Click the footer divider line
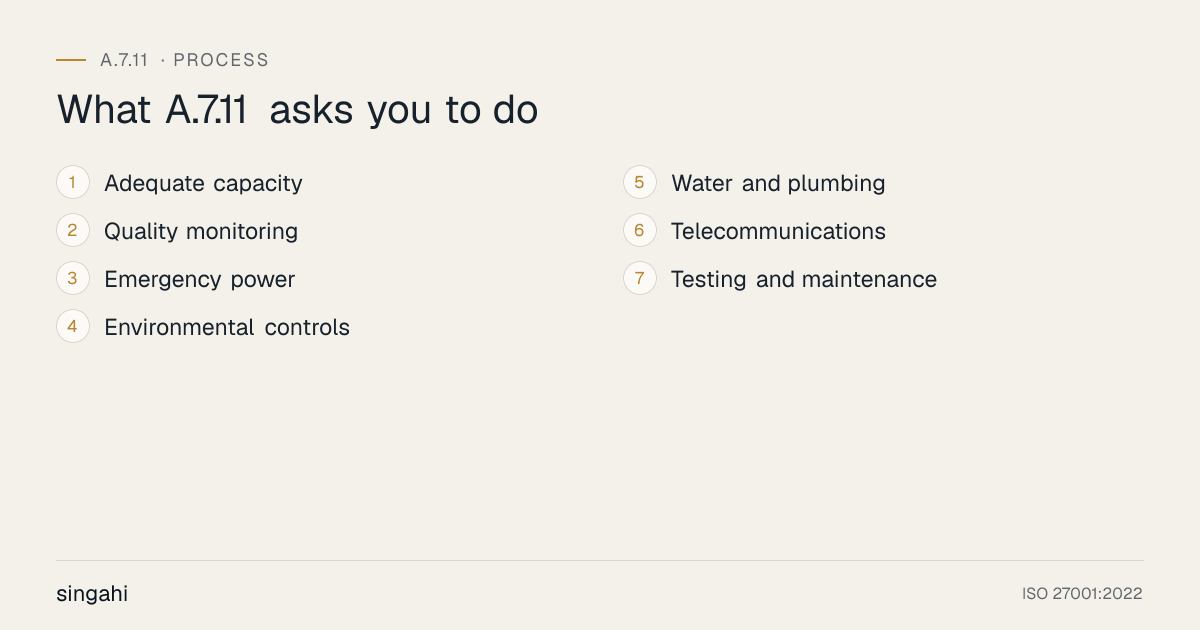This screenshot has width=1200, height=630. 600,560
